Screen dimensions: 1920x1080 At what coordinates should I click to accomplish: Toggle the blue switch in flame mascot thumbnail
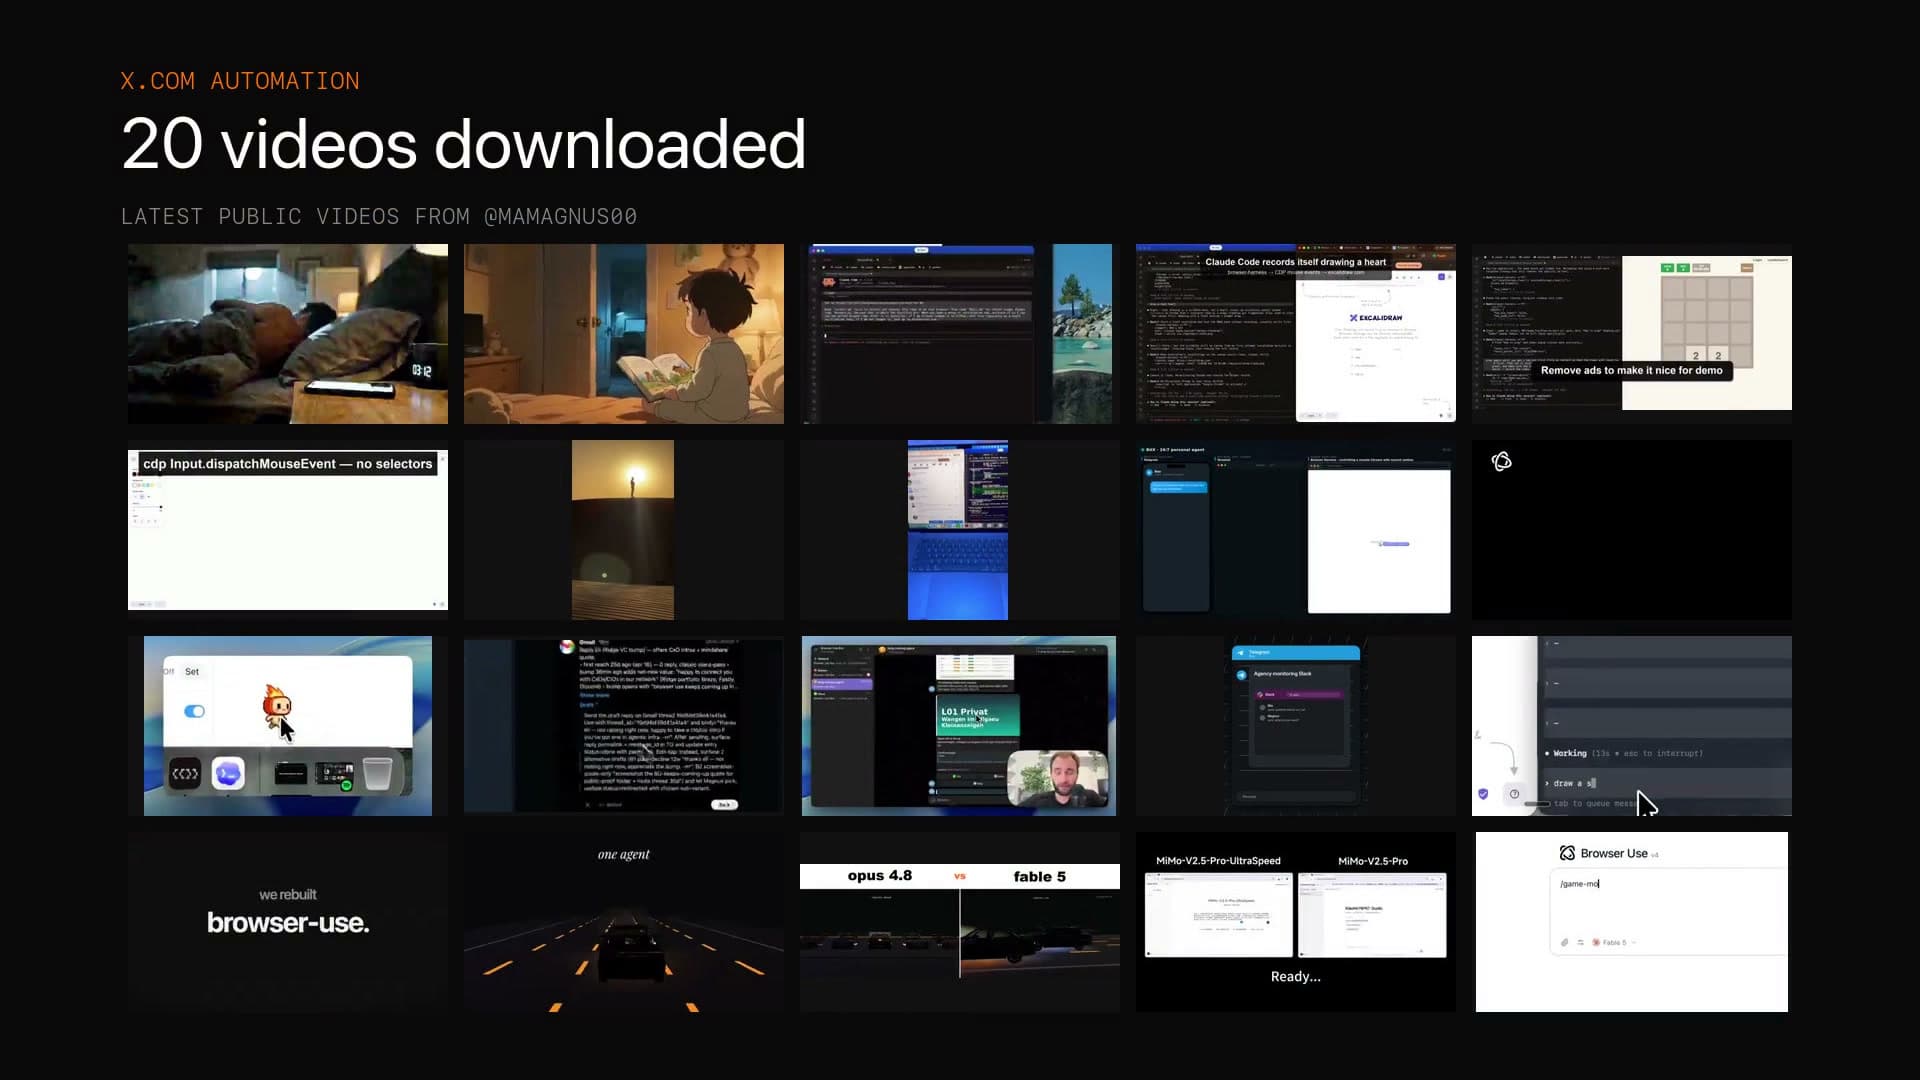click(x=195, y=711)
